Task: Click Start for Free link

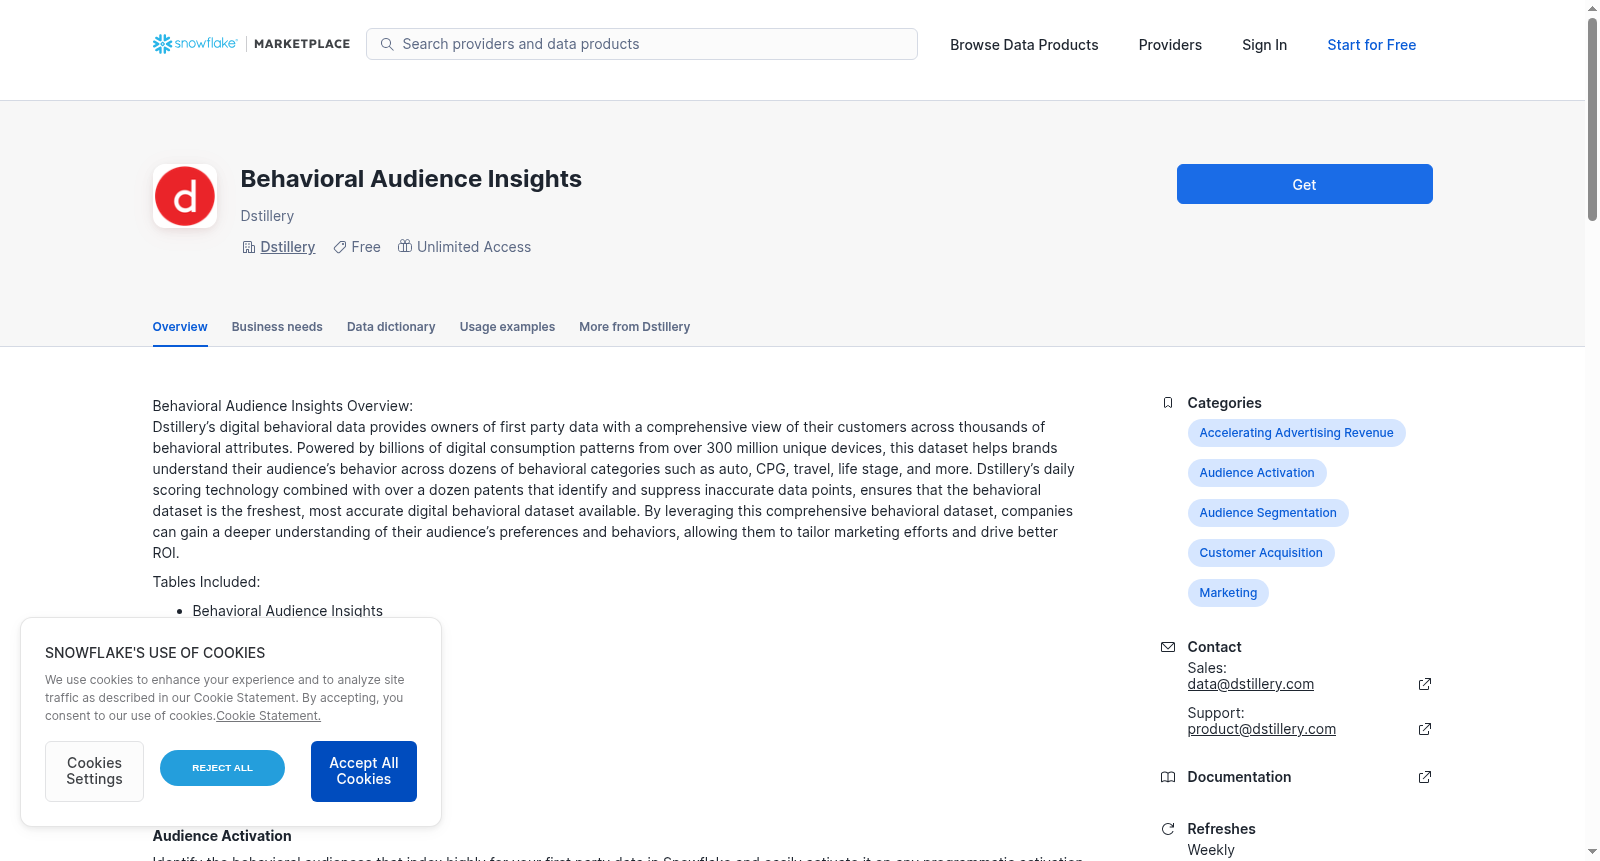Action: pos(1371,45)
